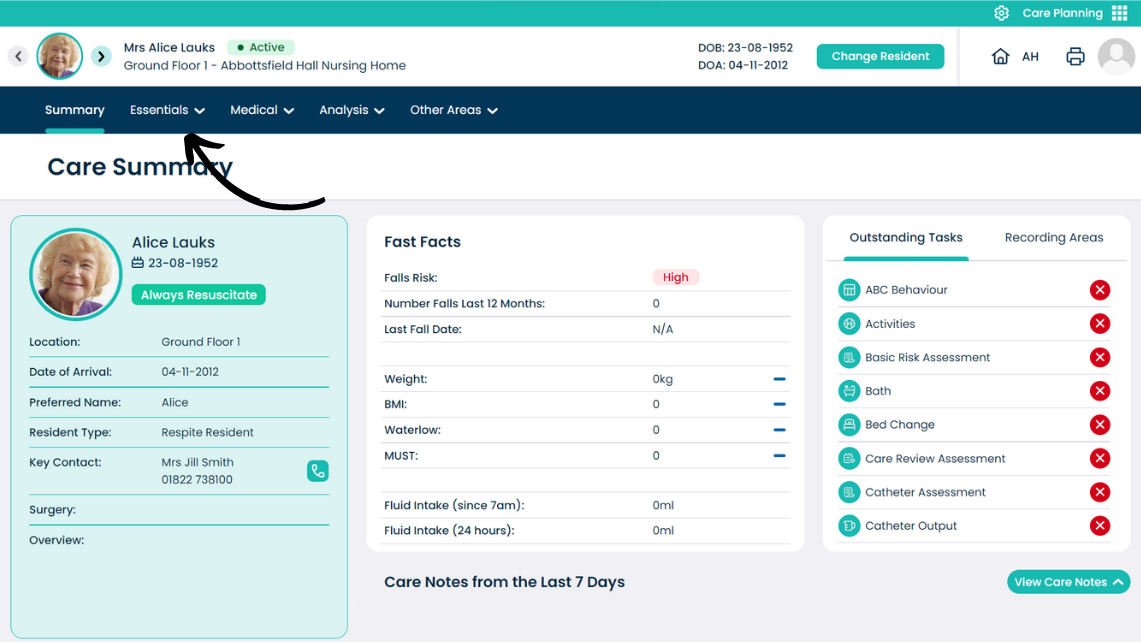
Task: Click red X beside Catheter Assessment
Action: 1100,492
